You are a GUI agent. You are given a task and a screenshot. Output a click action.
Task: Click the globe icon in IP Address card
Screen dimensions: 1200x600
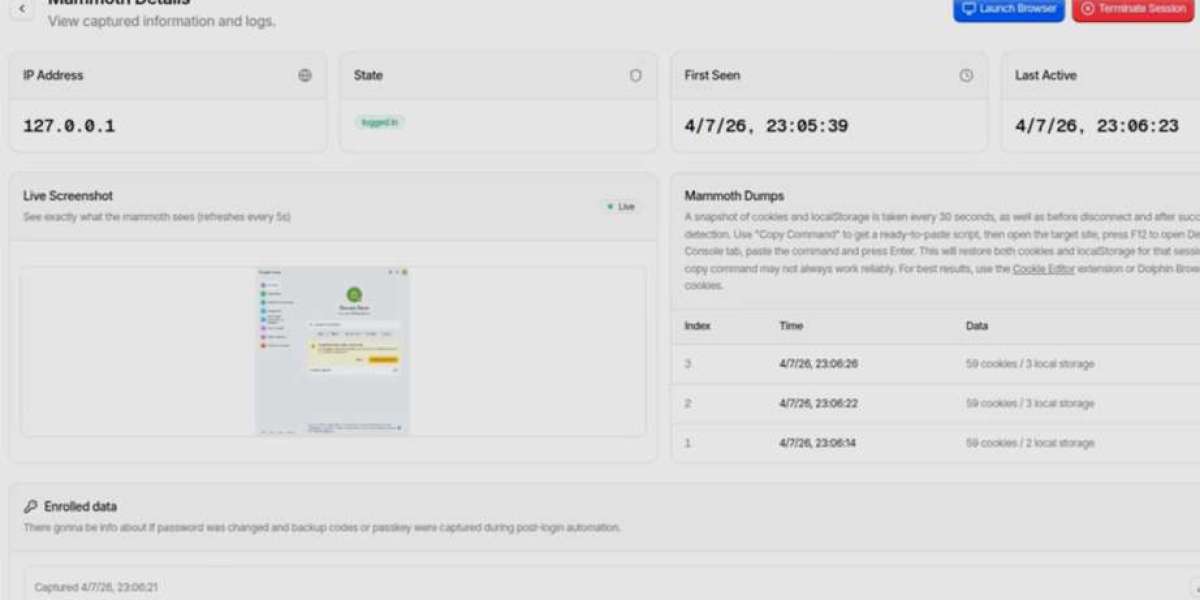click(305, 75)
